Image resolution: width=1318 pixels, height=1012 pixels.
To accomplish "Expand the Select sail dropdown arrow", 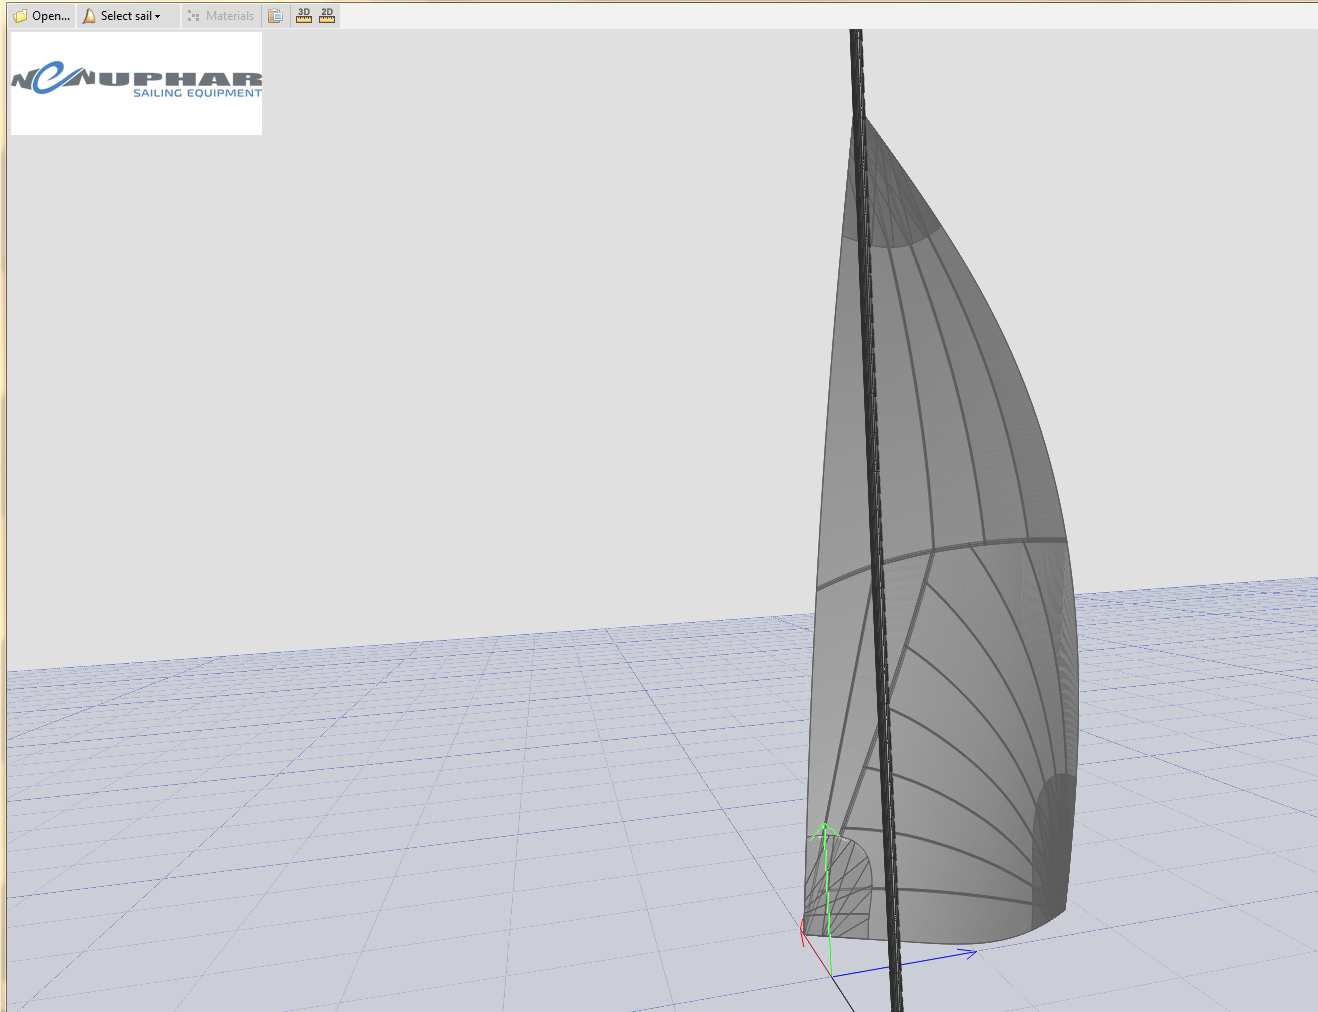I will click(x=157, y=17).
